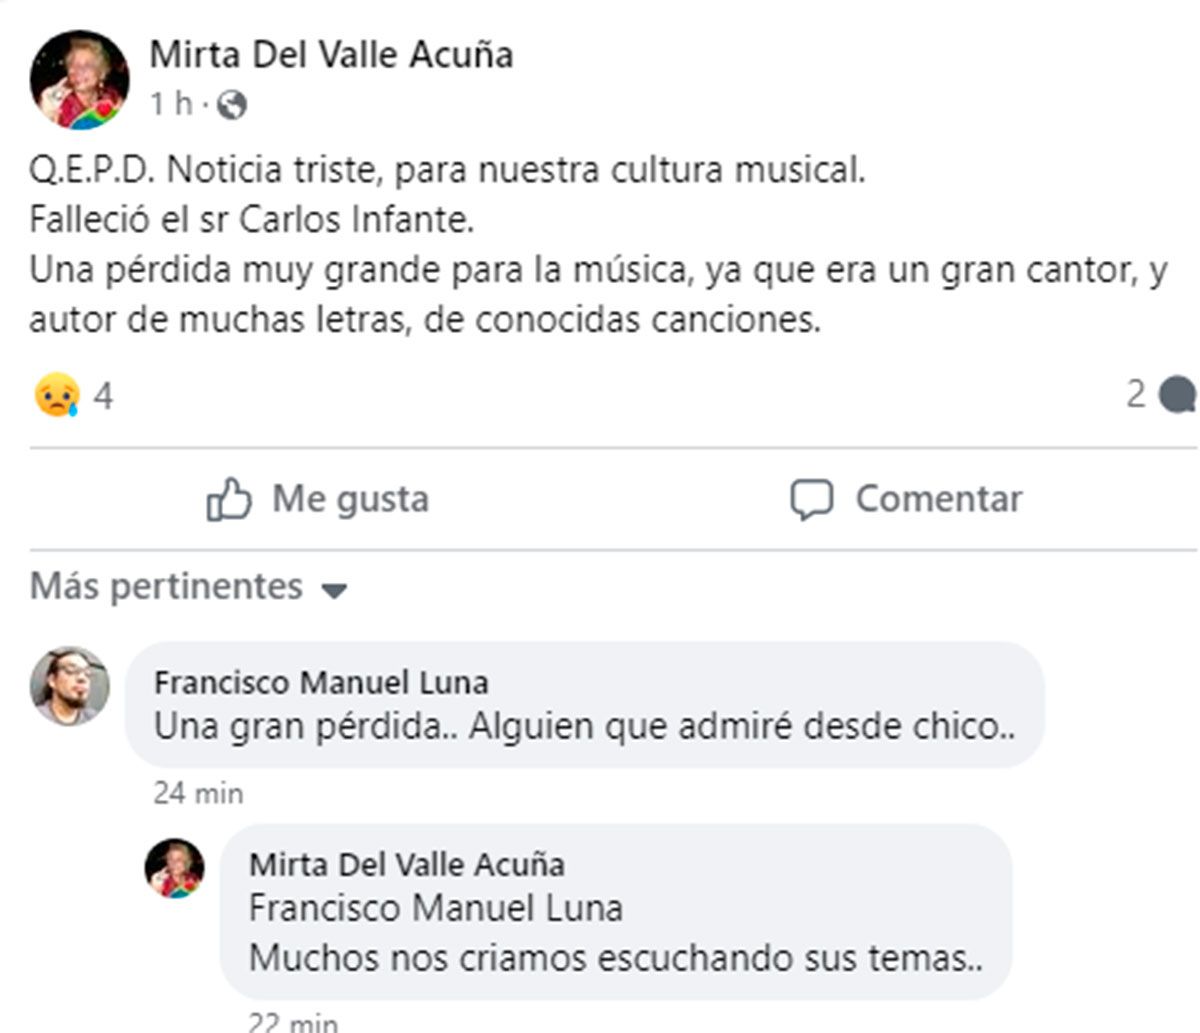Click the sad face reaction emoji
The image size is (1200, 1033).
click(56, 396)
